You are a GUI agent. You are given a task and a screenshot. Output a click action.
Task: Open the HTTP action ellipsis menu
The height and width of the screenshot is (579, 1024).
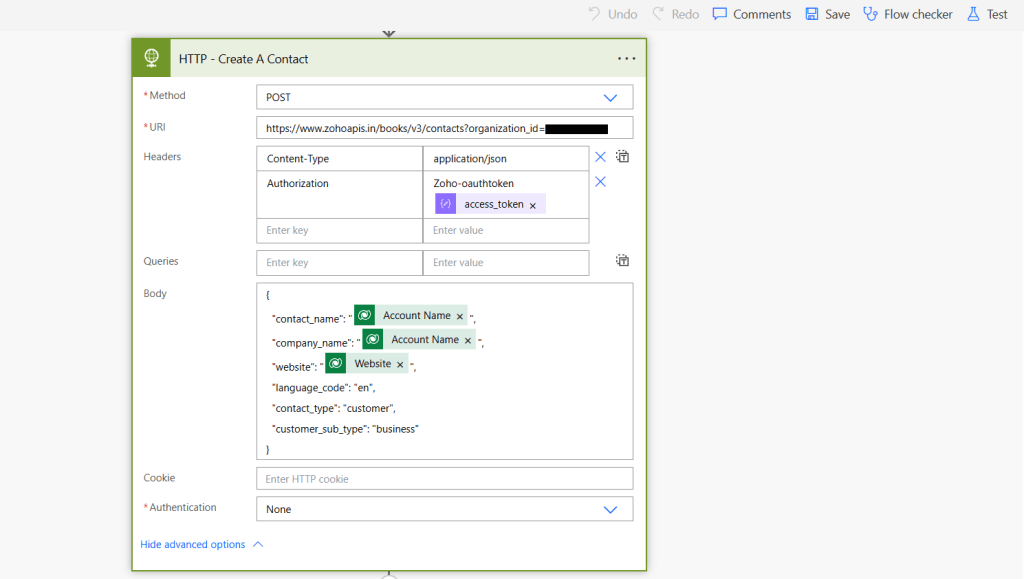[626, 59]
